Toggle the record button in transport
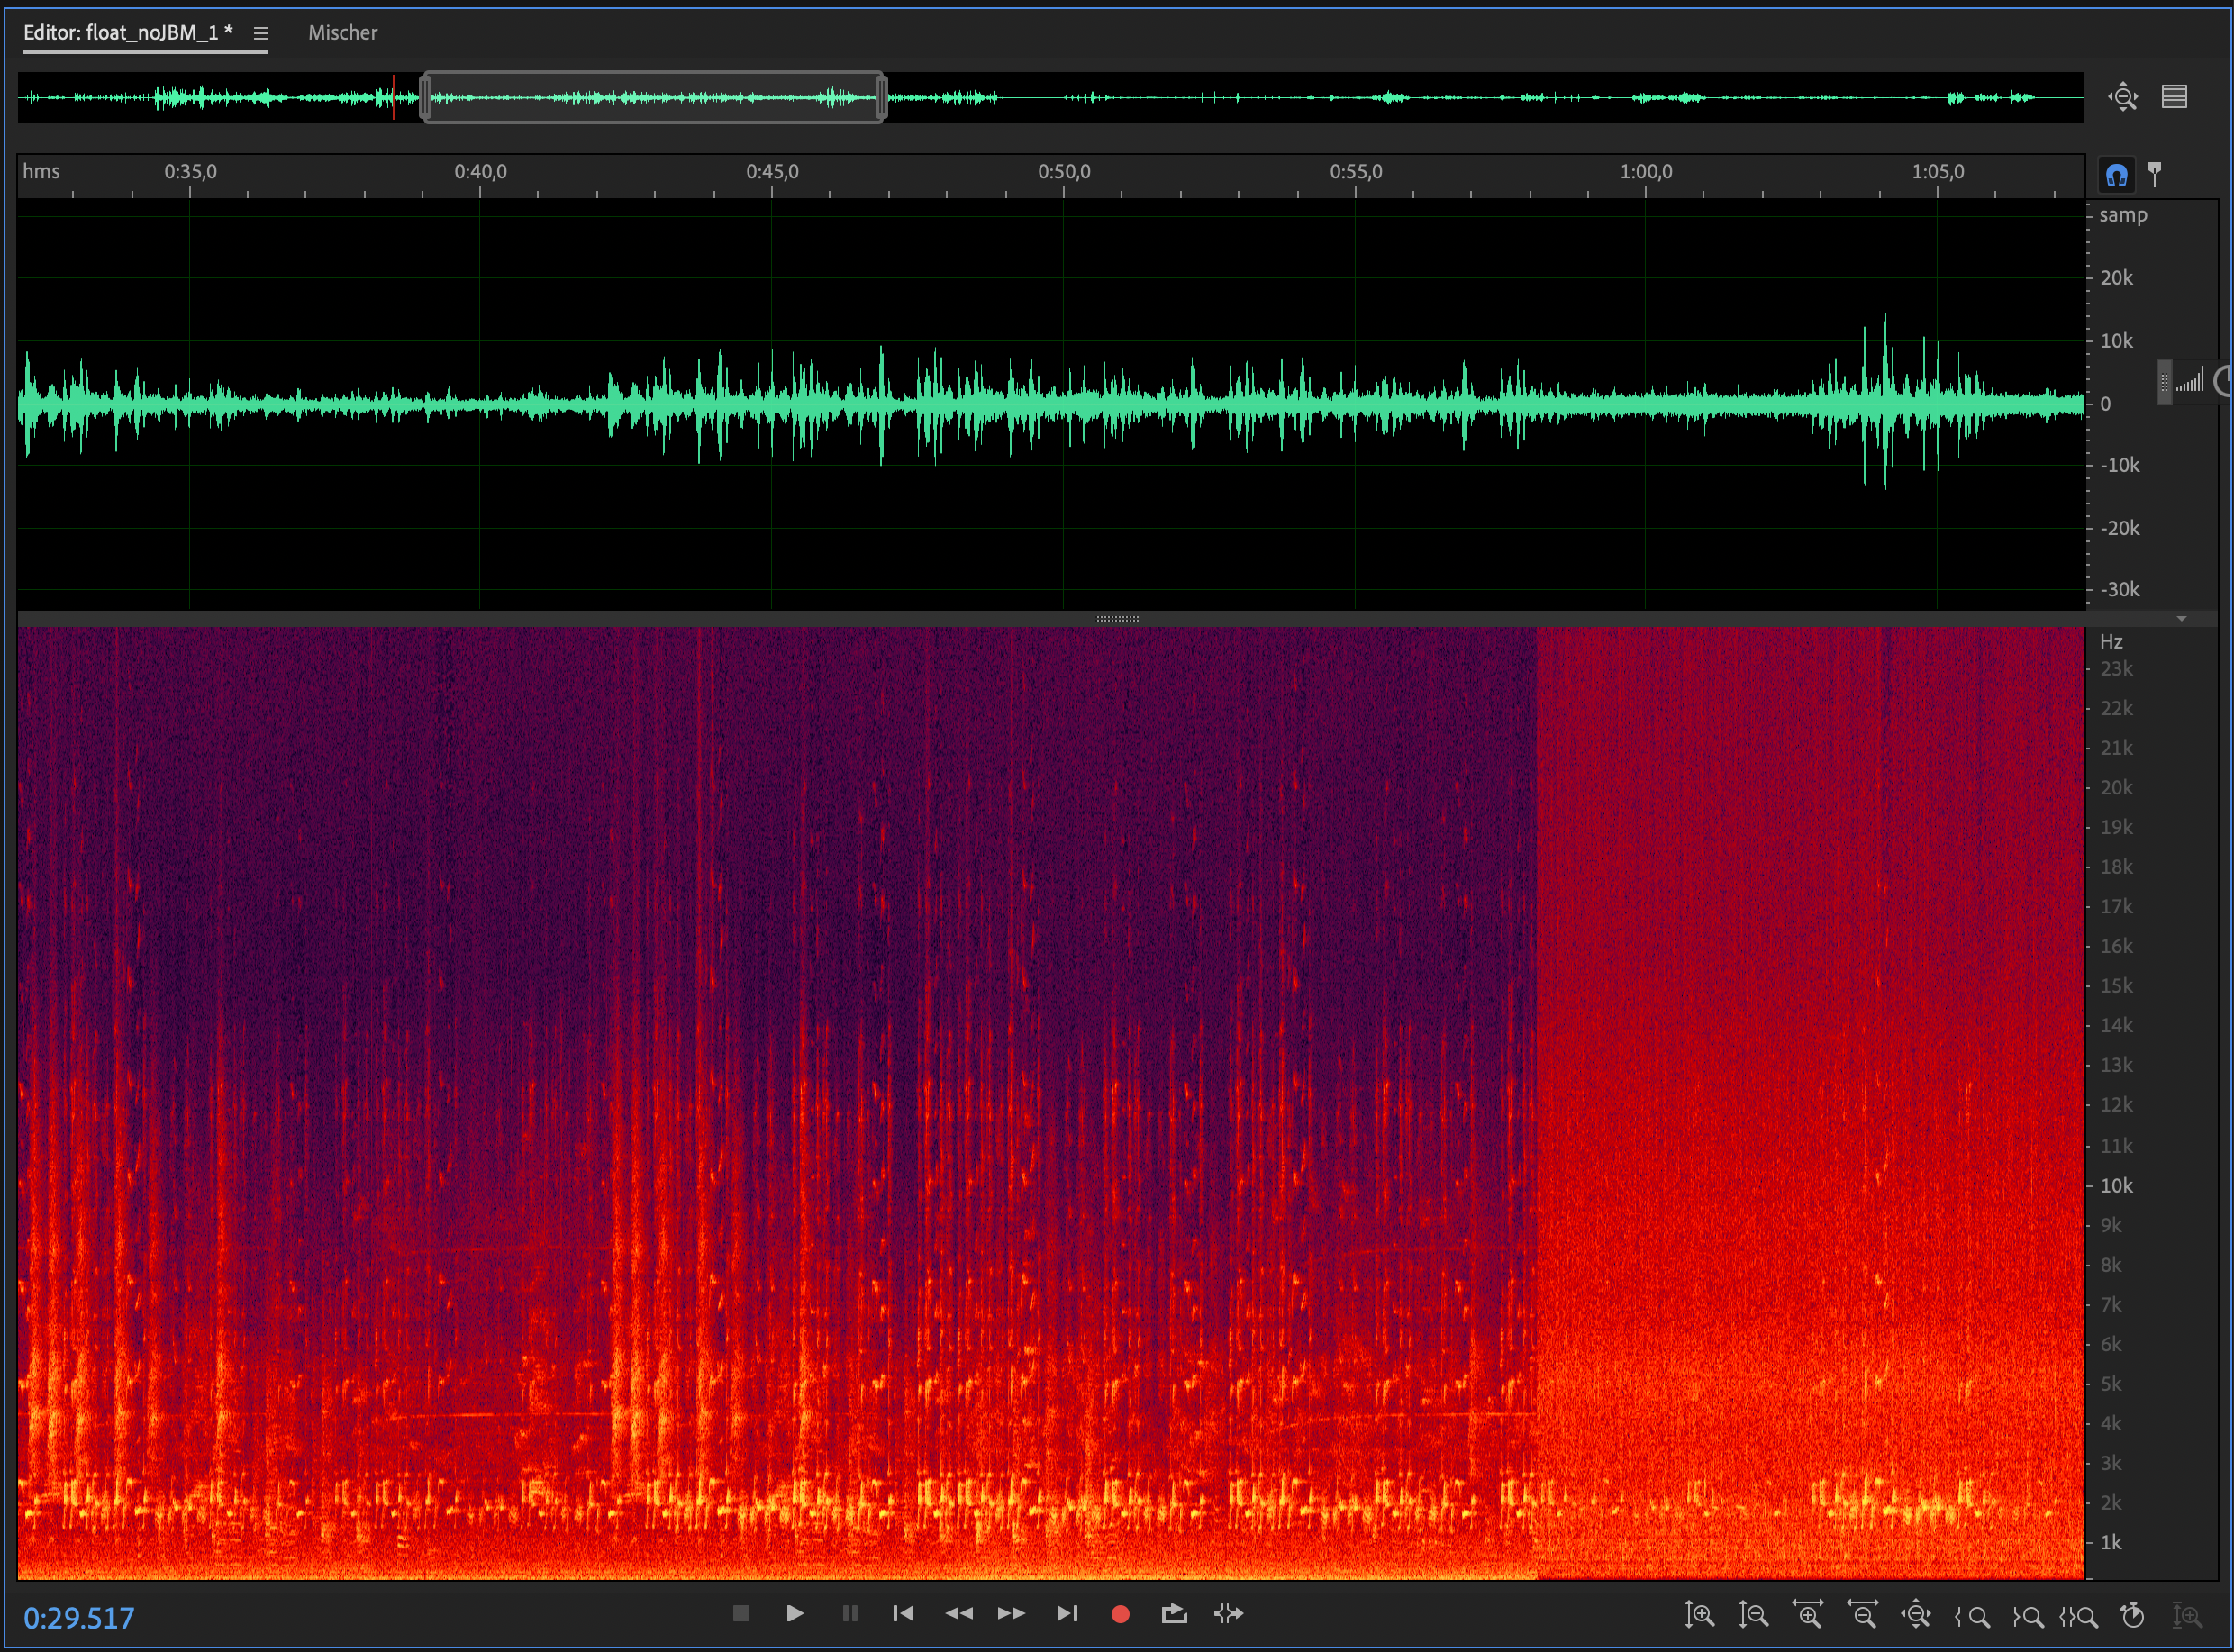The height and width of the screenshot is (1652, 2234). point(1120,1613)
